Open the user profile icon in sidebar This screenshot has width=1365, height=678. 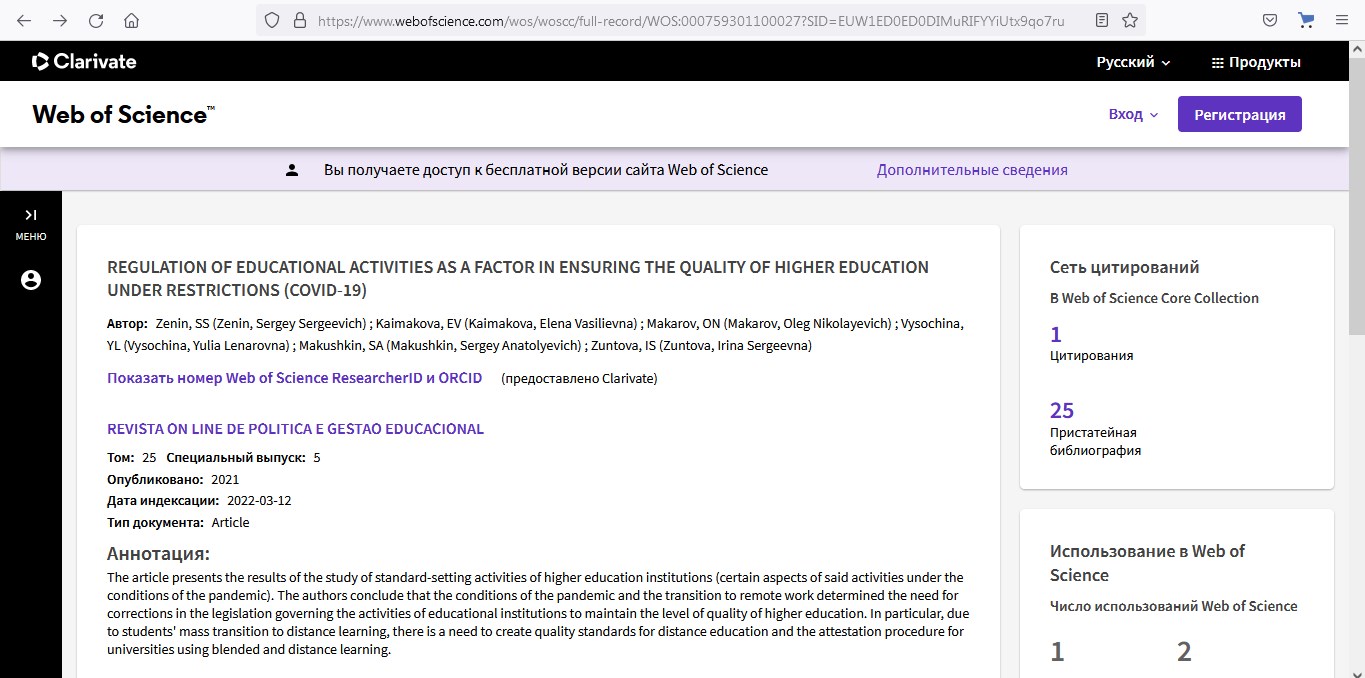(x=31, y=280)
